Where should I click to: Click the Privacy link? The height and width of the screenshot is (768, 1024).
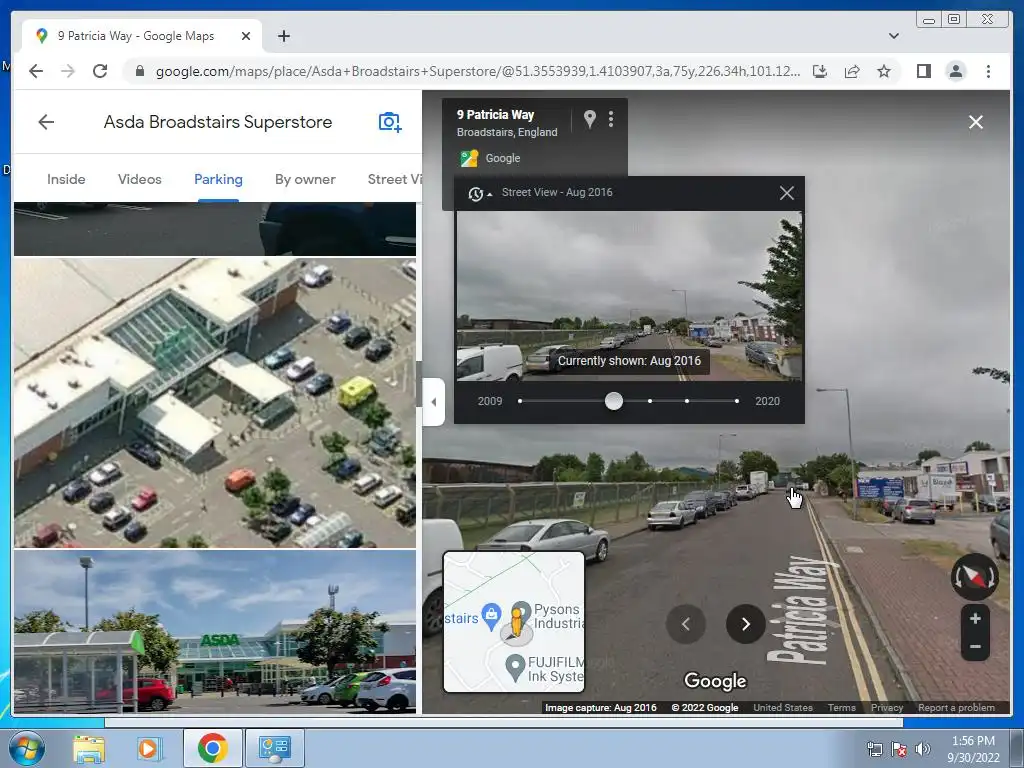pyautogui.click(x=886, y=707)
